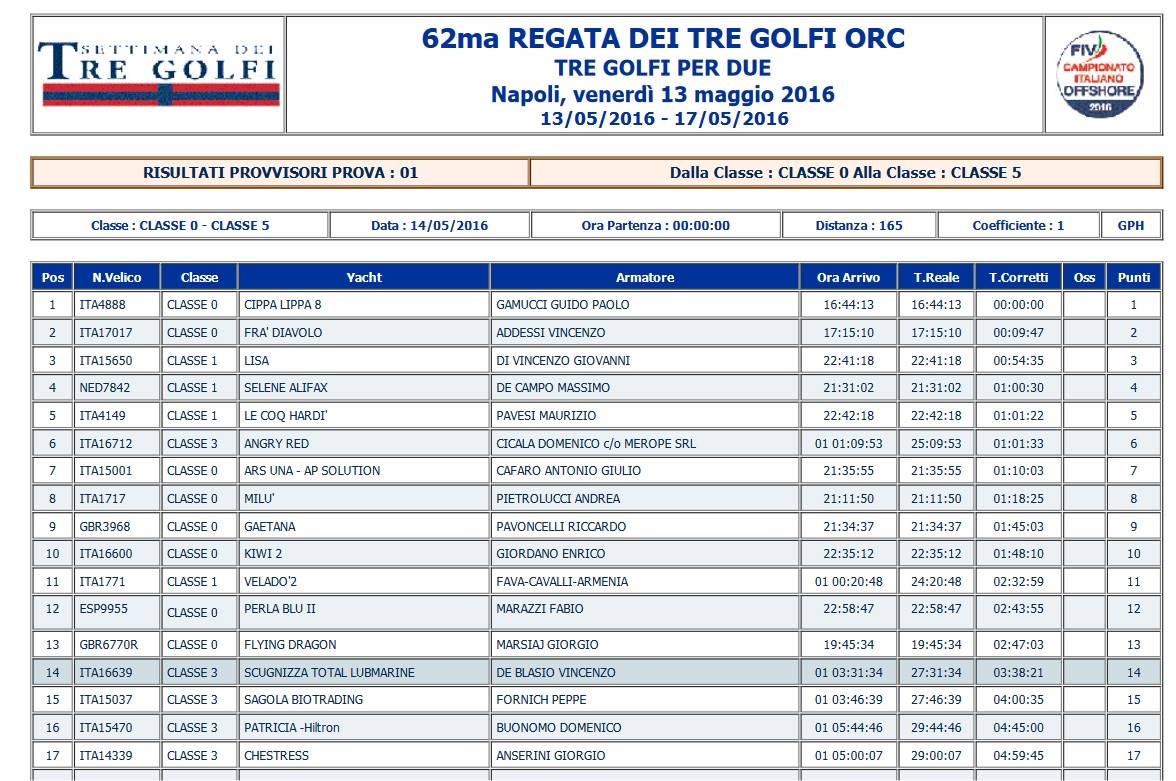Select yacht GAETANA
The width and height of the screenshot is (1176, 781).
(270, 527)
